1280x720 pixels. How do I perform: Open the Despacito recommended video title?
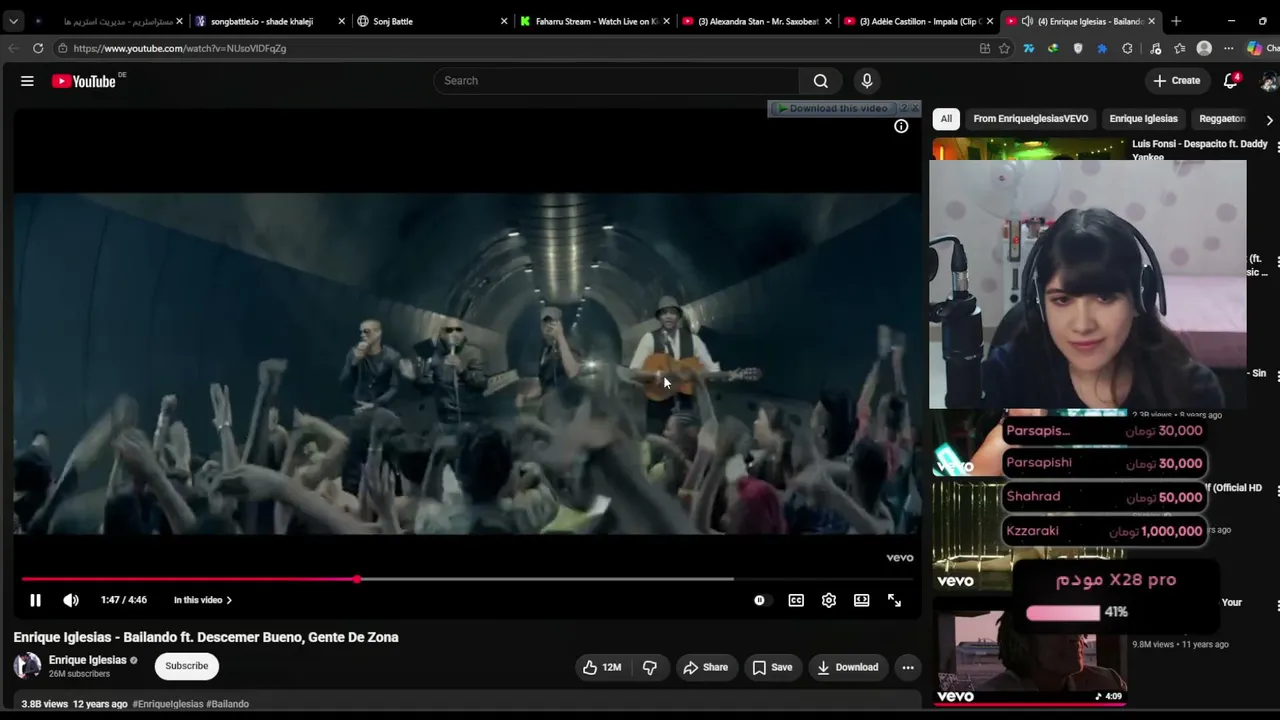[1200, 150]
